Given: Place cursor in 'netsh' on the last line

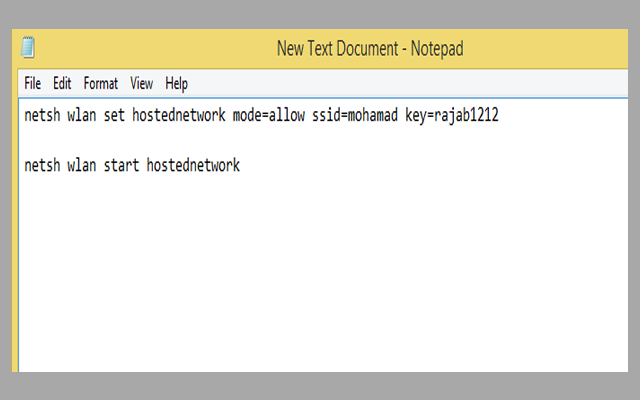Looking at the screenshot, I should [42, 165].
